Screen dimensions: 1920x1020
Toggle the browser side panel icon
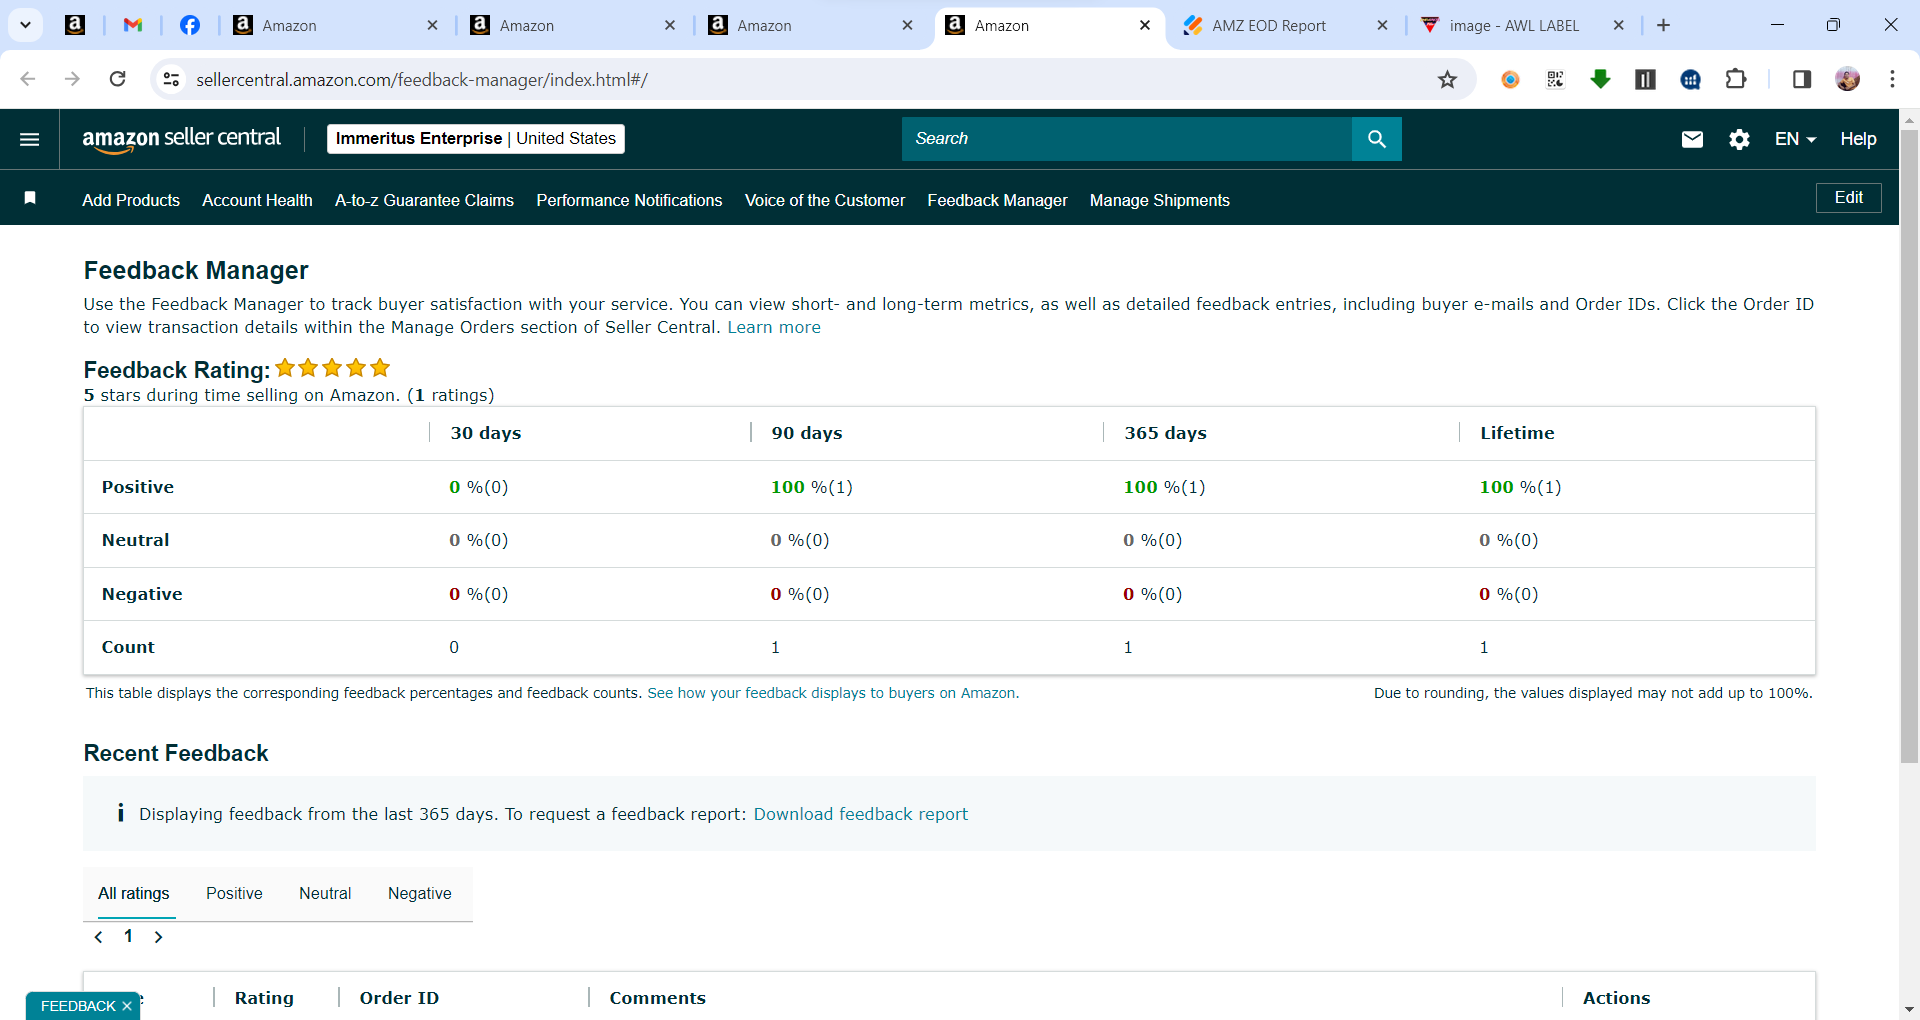click(x=1802, y=79)
